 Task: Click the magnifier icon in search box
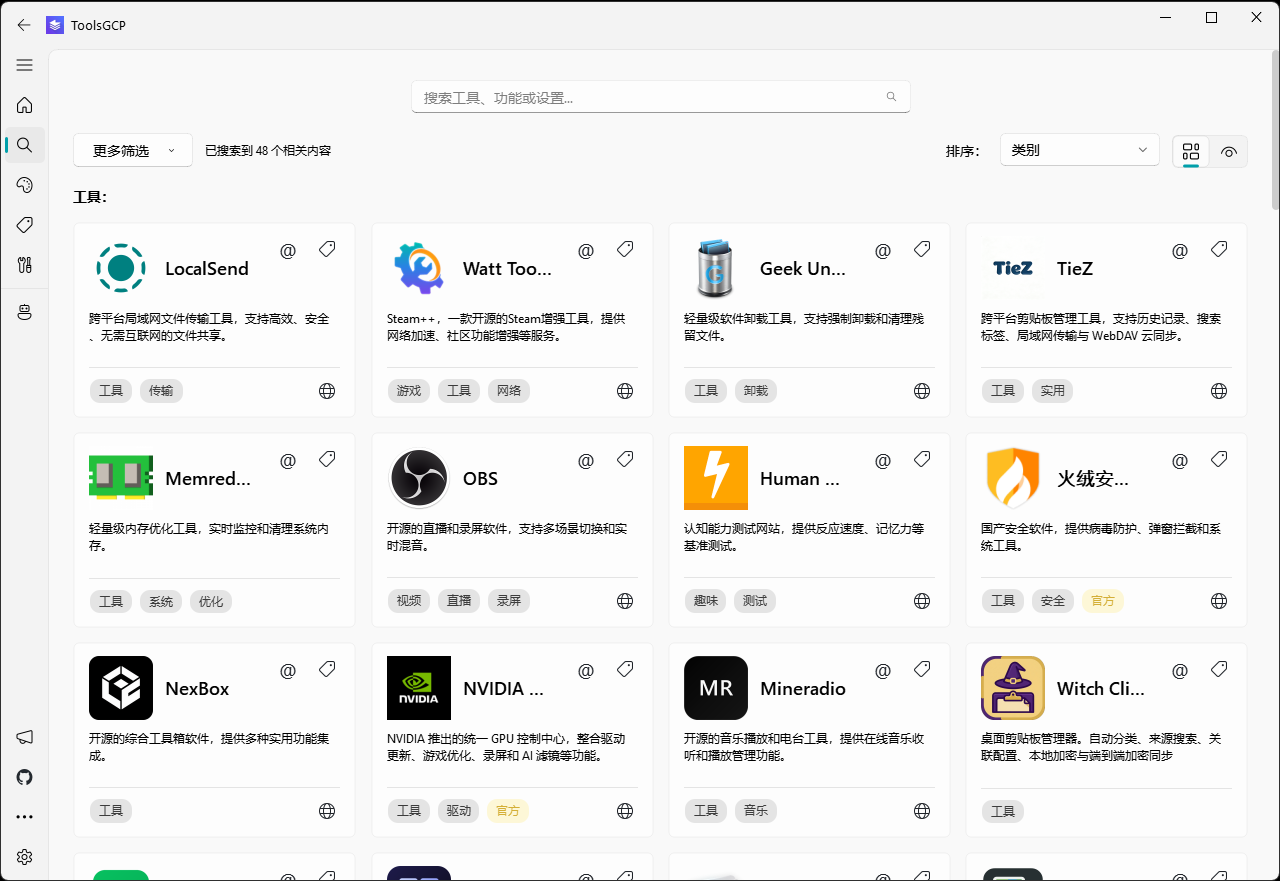click(891, 97)
